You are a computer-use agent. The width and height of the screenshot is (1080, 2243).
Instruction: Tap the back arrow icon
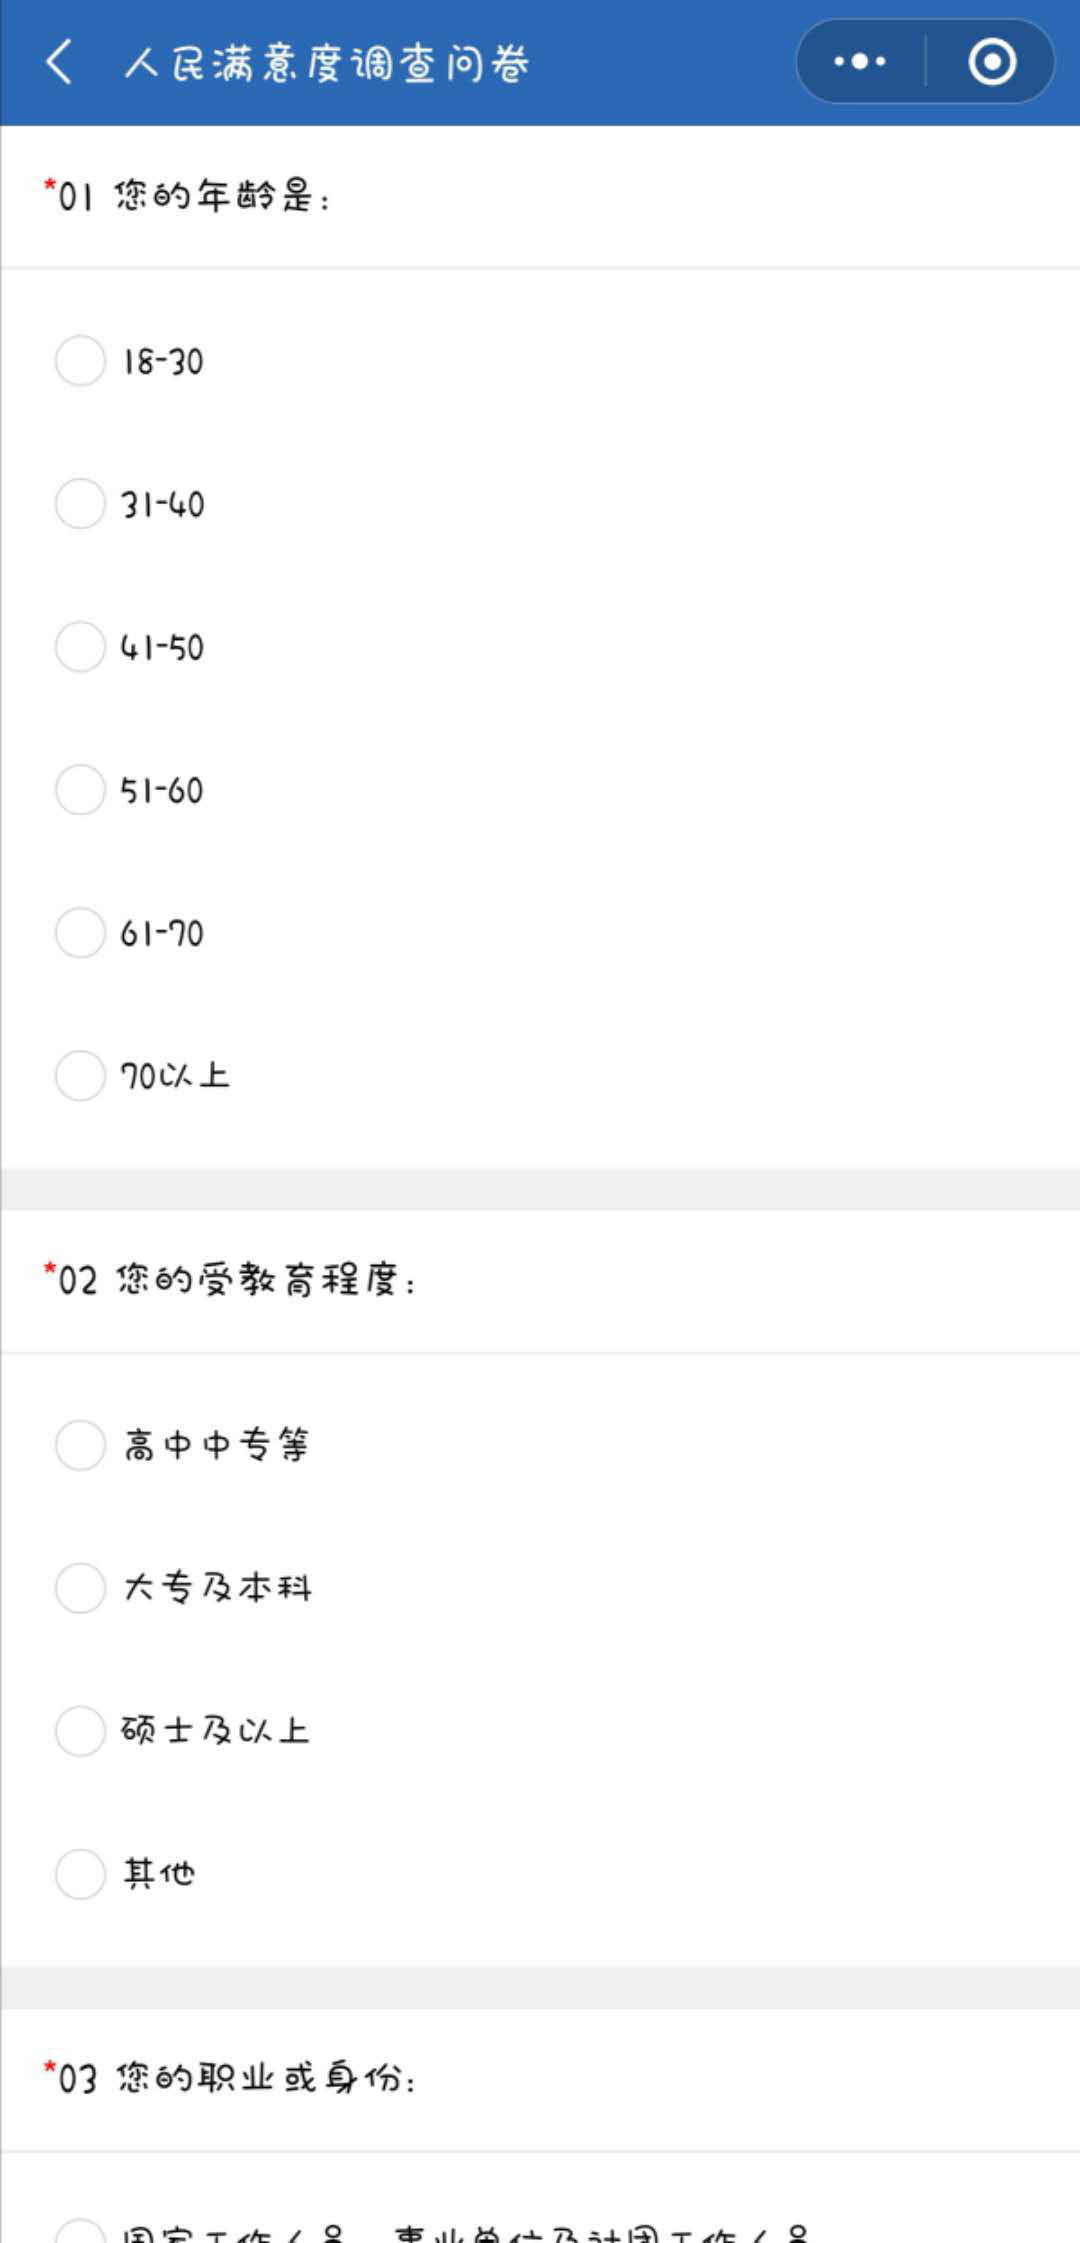tap(60, 62)
